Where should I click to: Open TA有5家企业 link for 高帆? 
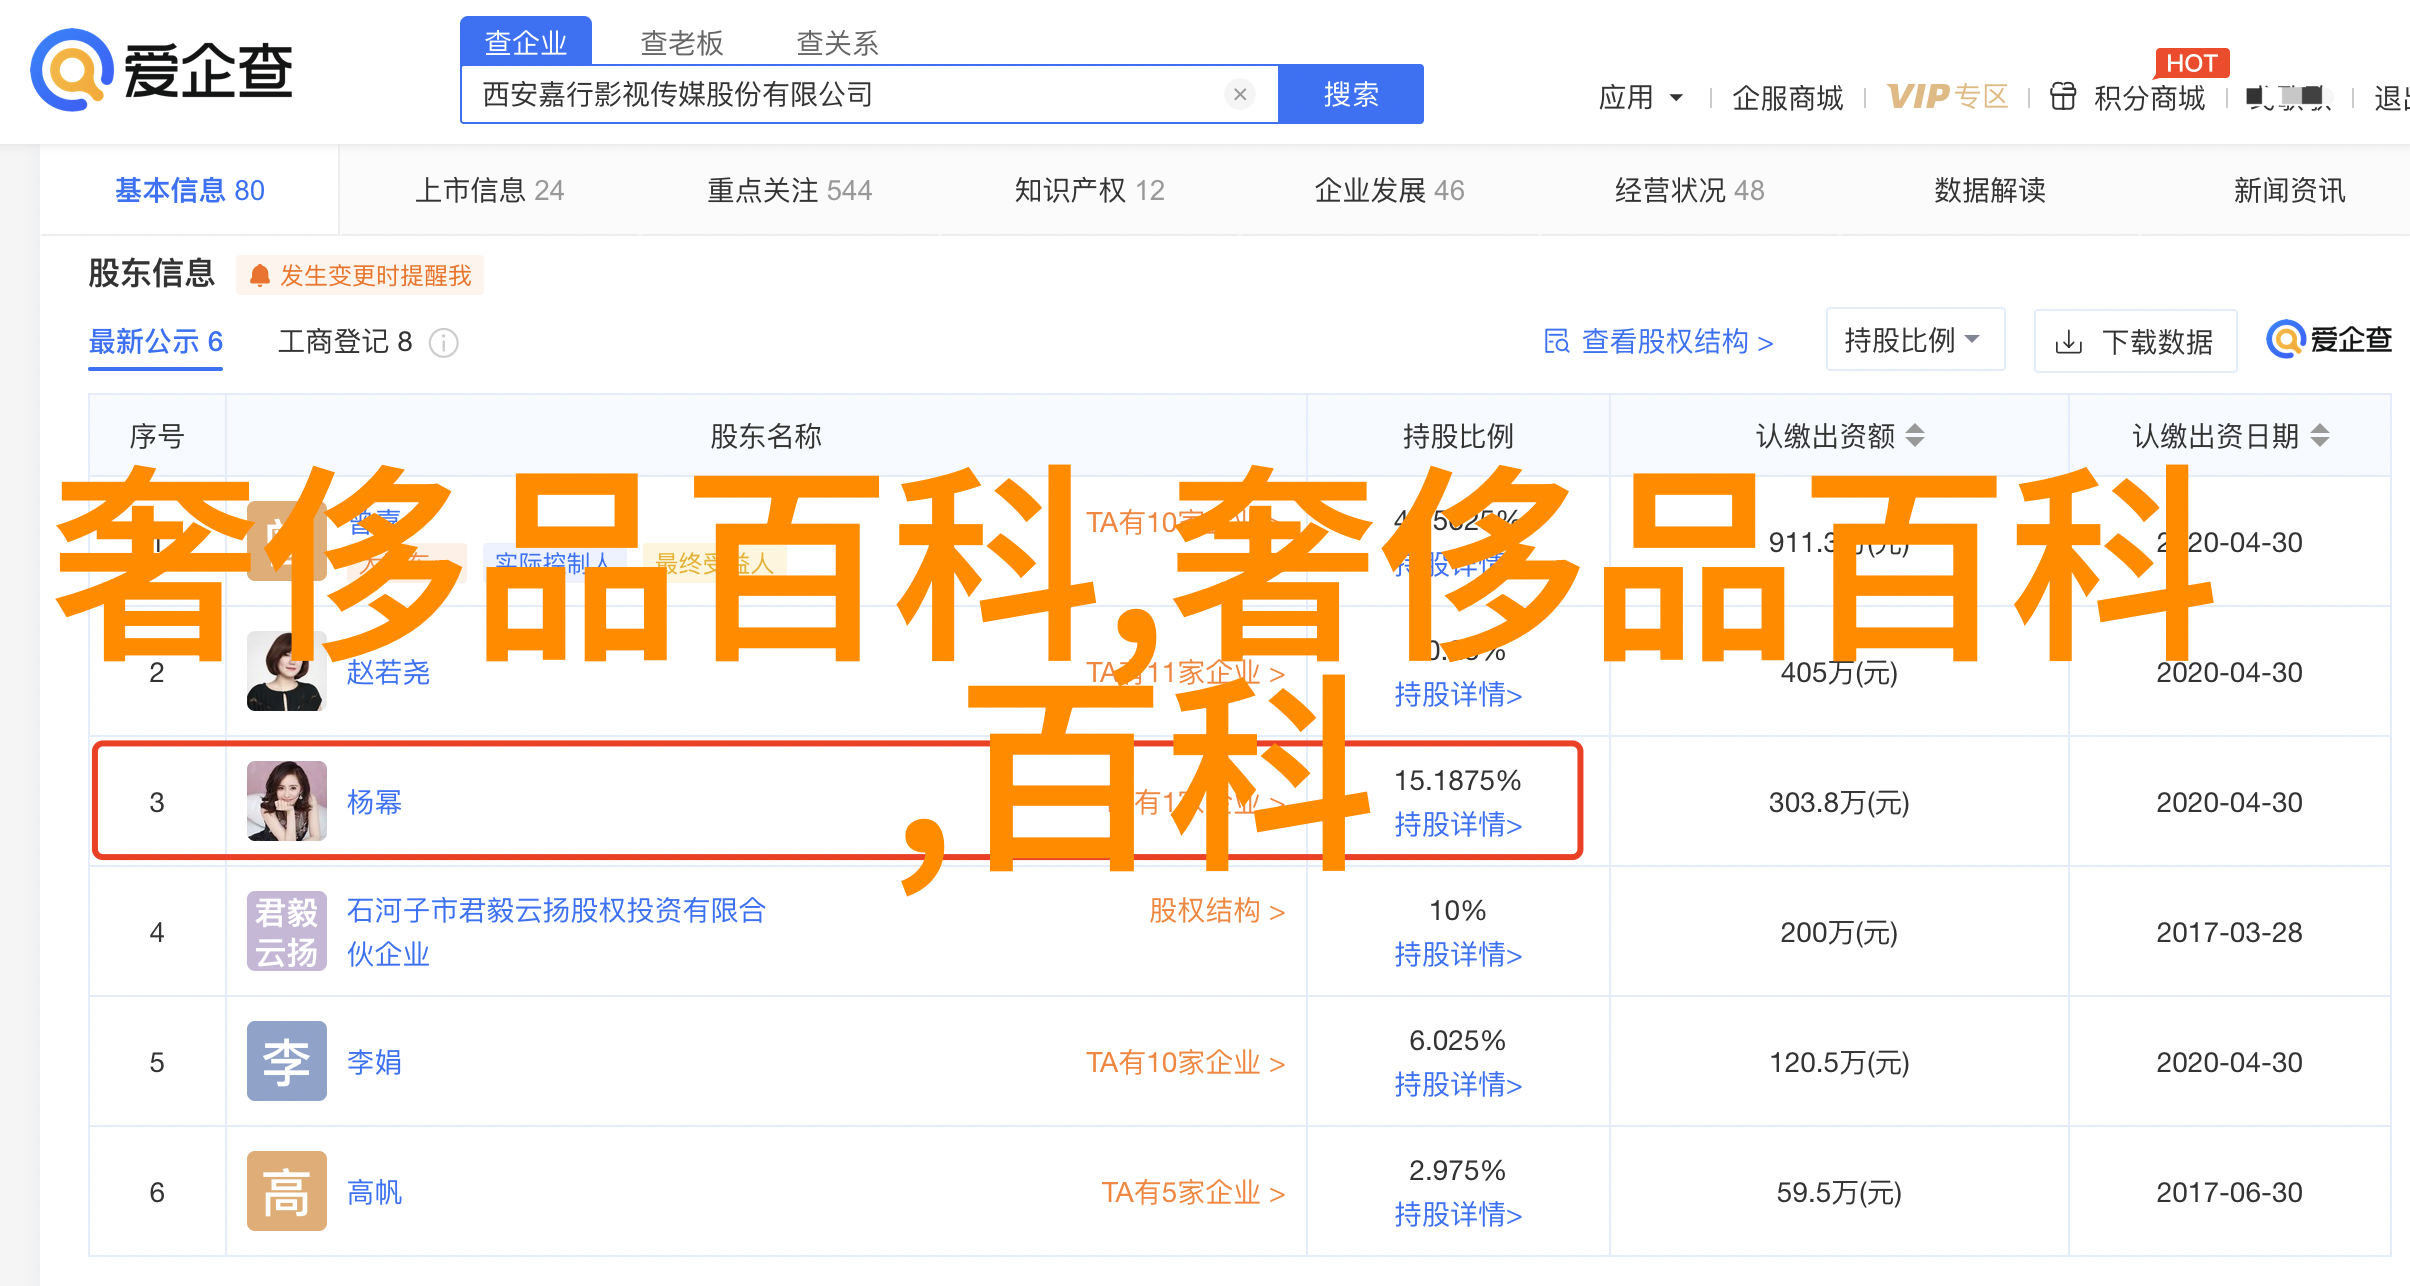click(1194, 1192)
